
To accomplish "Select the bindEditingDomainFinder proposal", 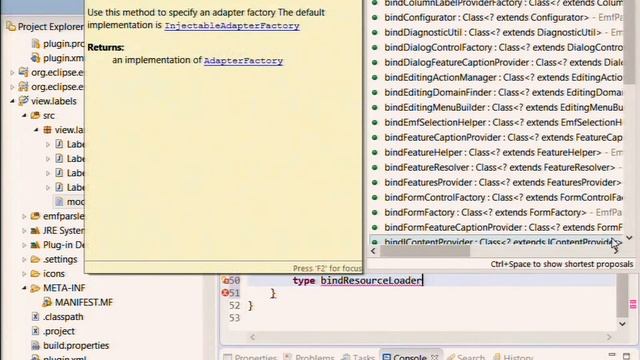I will (x=497, y=93).
